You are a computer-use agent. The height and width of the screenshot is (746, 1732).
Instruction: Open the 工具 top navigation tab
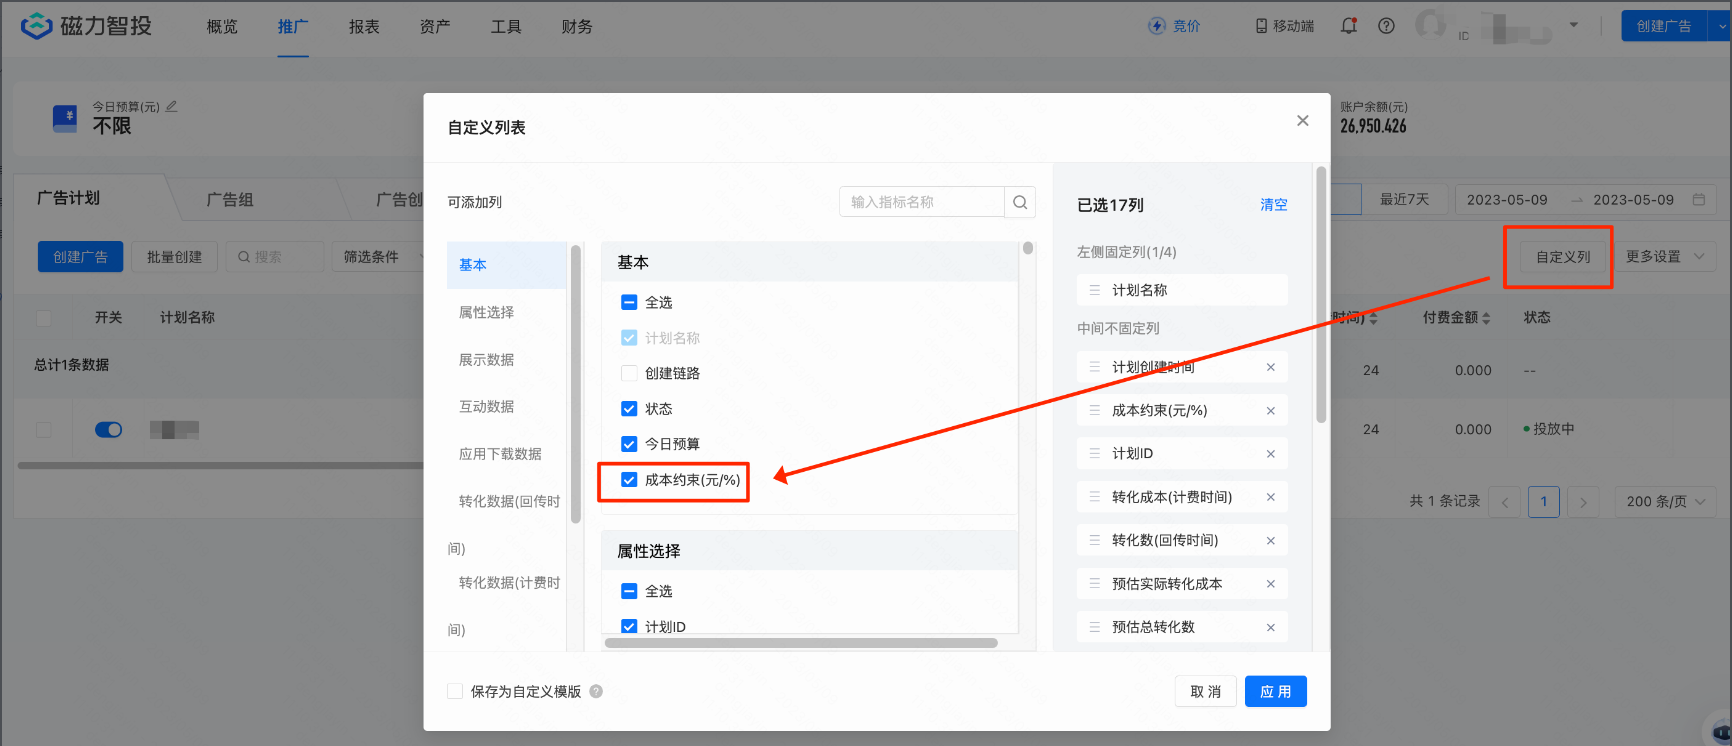(x=506, y=27)
